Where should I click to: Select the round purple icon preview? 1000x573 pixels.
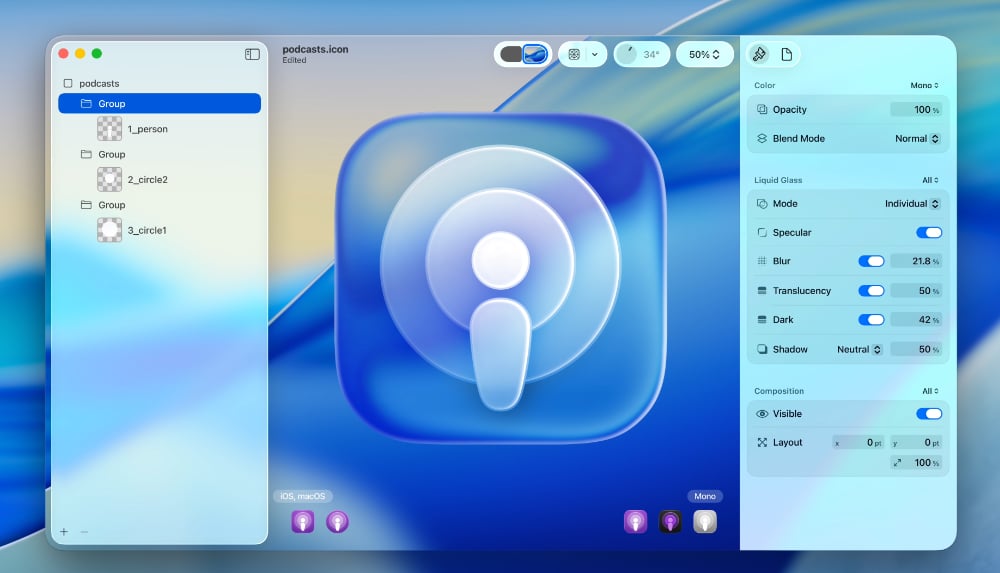[337, 522]
